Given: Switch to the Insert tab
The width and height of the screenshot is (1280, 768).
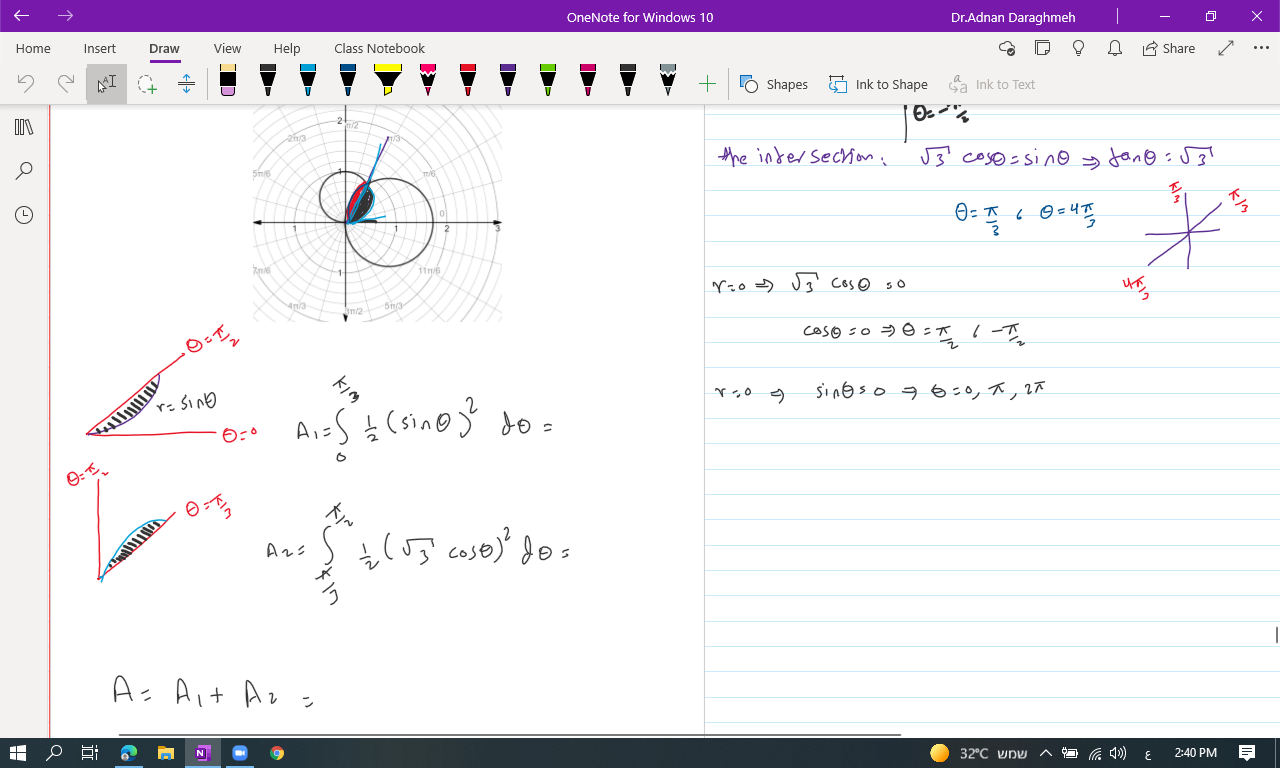Looking at the screenshot, I should (99, 48).
